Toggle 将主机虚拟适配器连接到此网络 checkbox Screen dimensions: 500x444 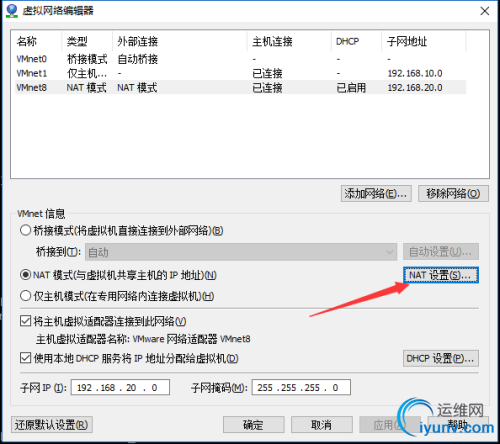(26, 321)
